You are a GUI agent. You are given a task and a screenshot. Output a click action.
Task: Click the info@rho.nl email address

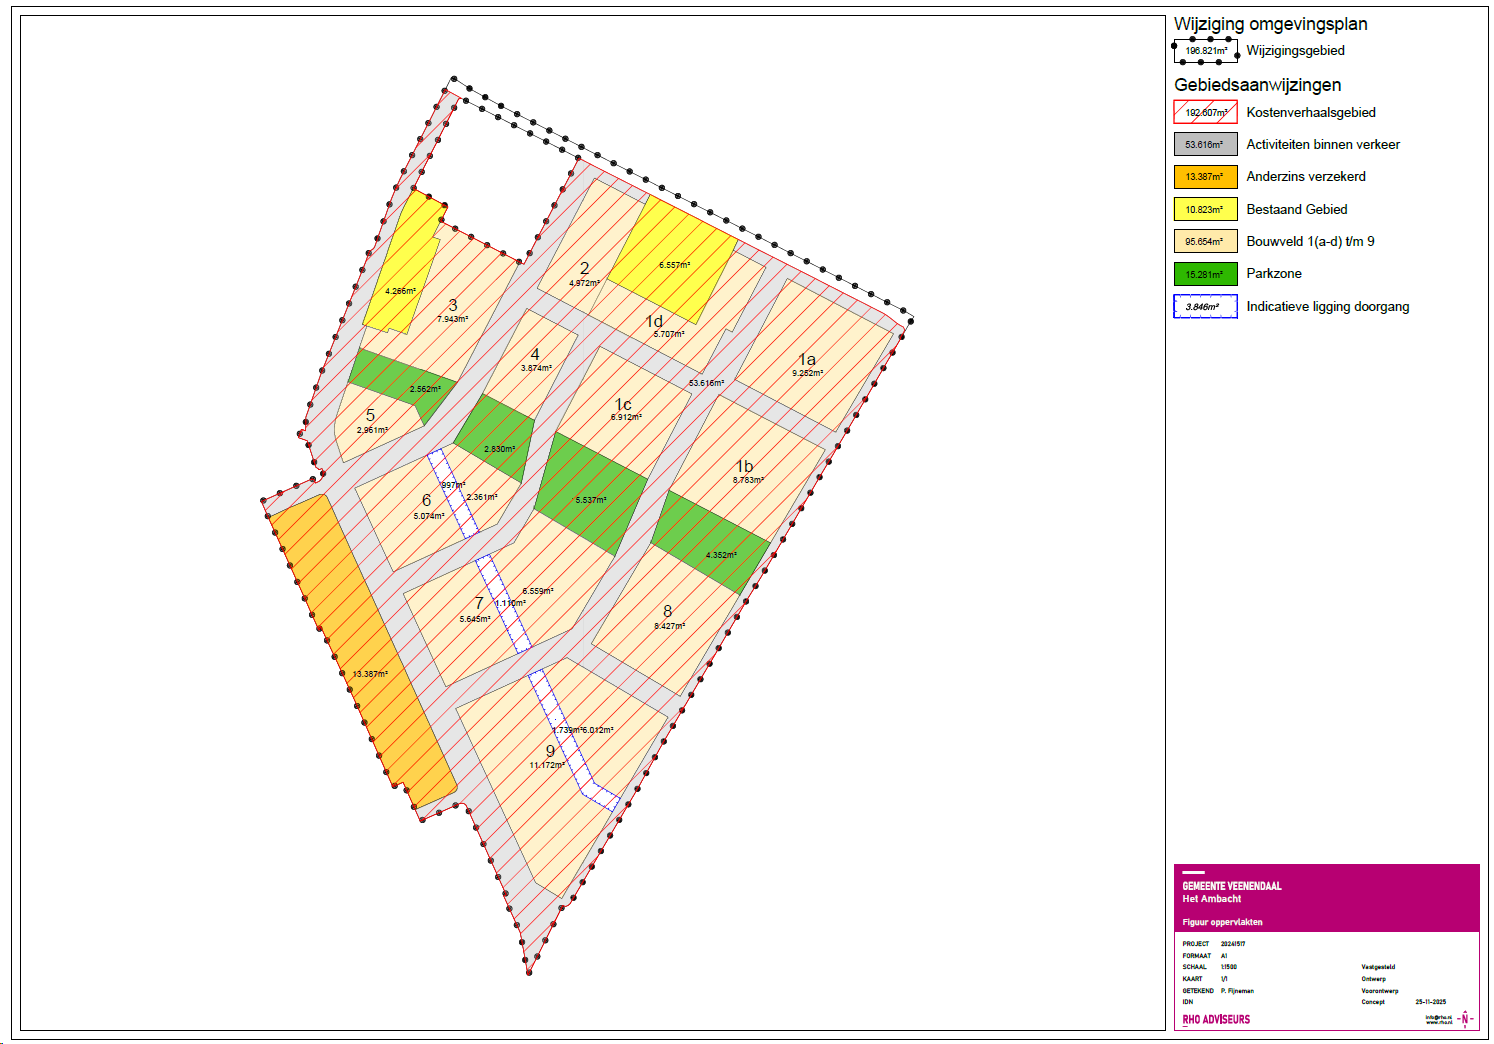(x=1438, y=1017)
